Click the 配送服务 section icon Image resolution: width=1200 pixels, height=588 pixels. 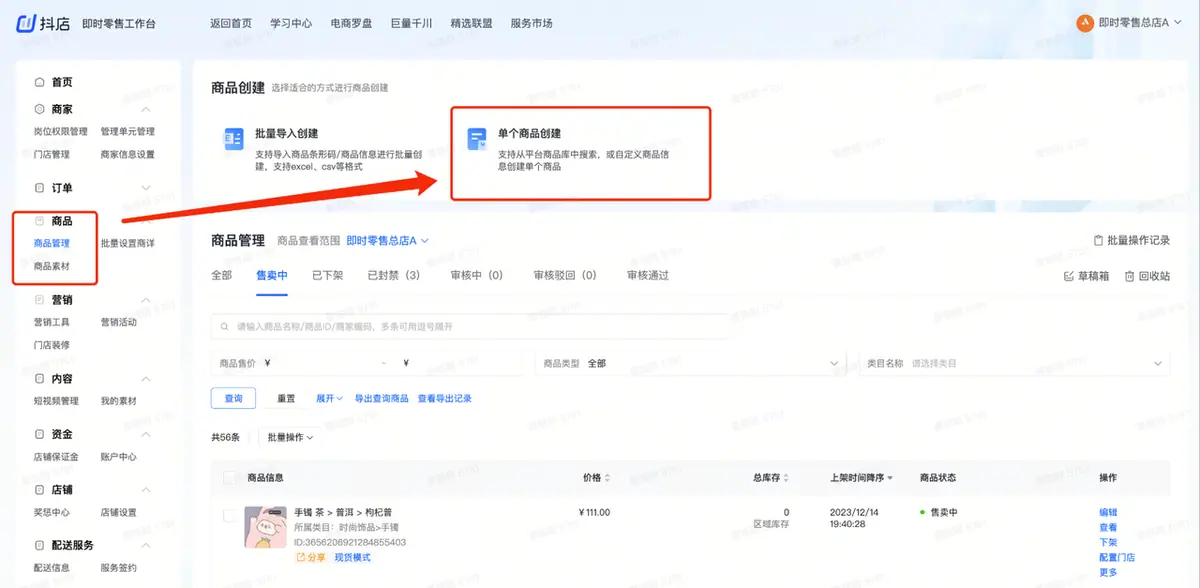(39, 545)
